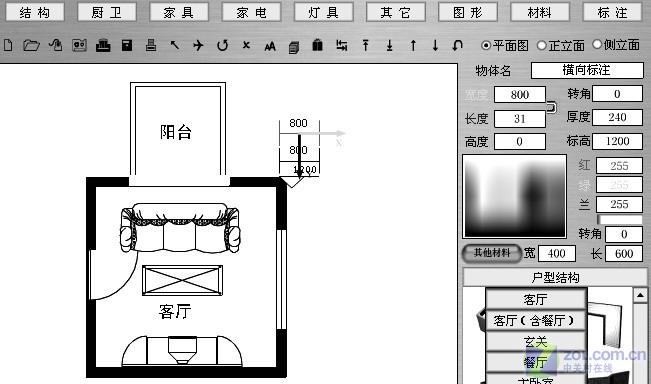651x384 pixels.
Task: Click the hand-with-curve icon in toolbar
Action: pos(55,45)
